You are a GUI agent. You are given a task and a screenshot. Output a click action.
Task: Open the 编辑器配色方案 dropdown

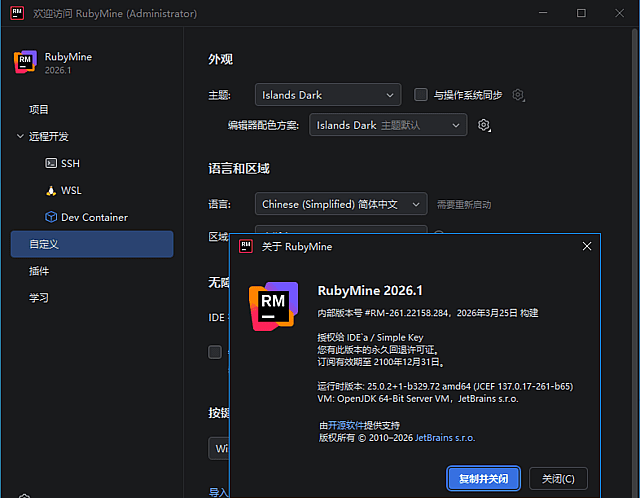pyautogui.click(x=388, y=125)
